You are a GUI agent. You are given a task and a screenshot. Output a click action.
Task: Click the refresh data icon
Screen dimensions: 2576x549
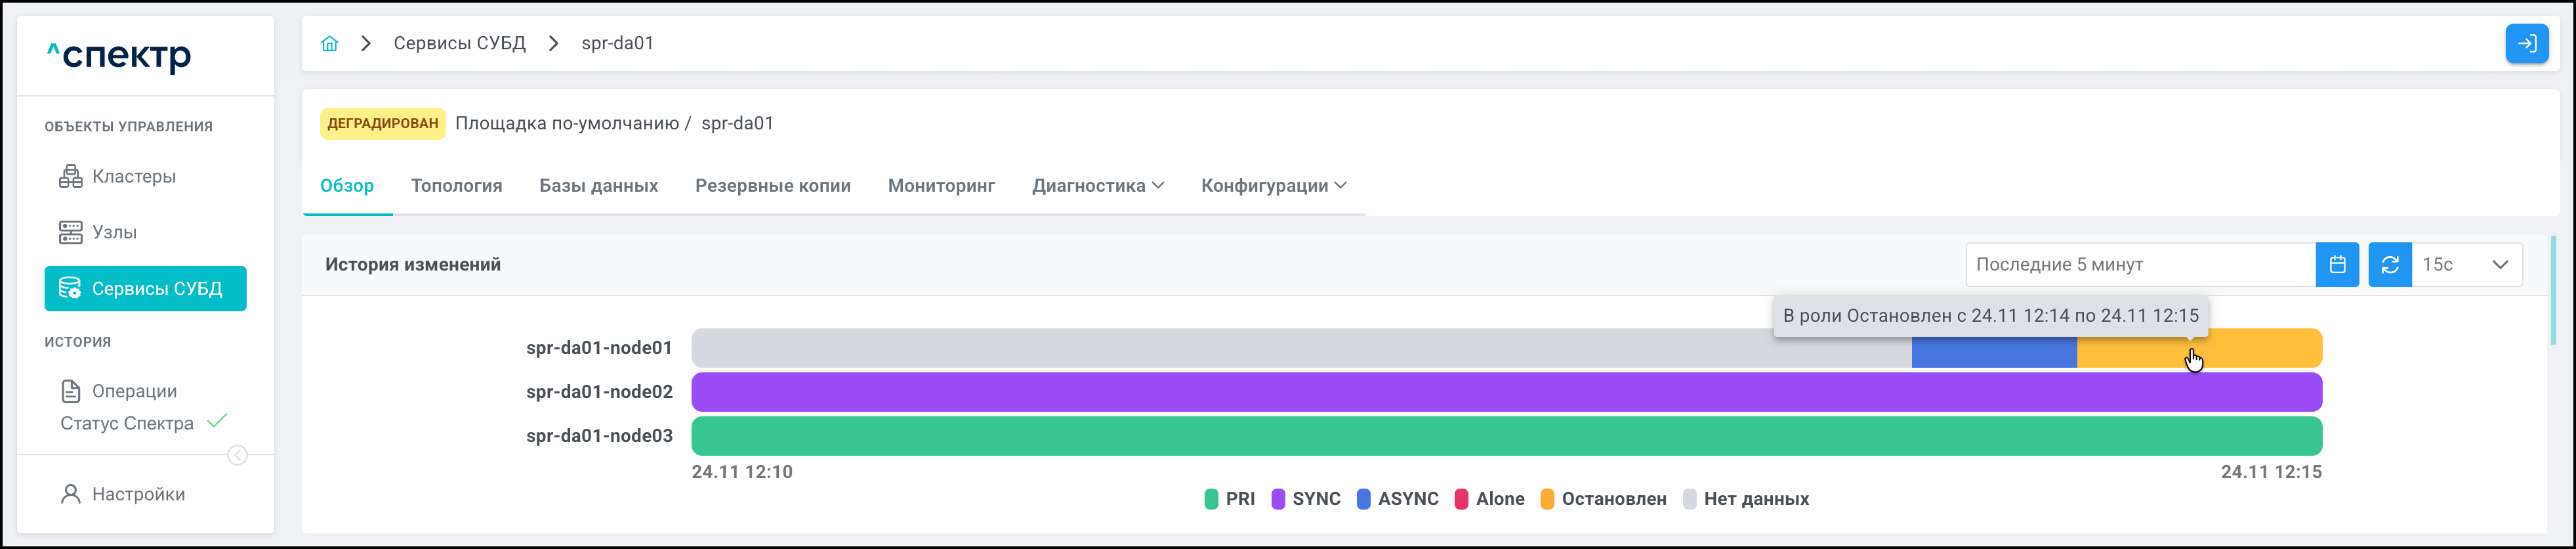(x=2389, y=265)
